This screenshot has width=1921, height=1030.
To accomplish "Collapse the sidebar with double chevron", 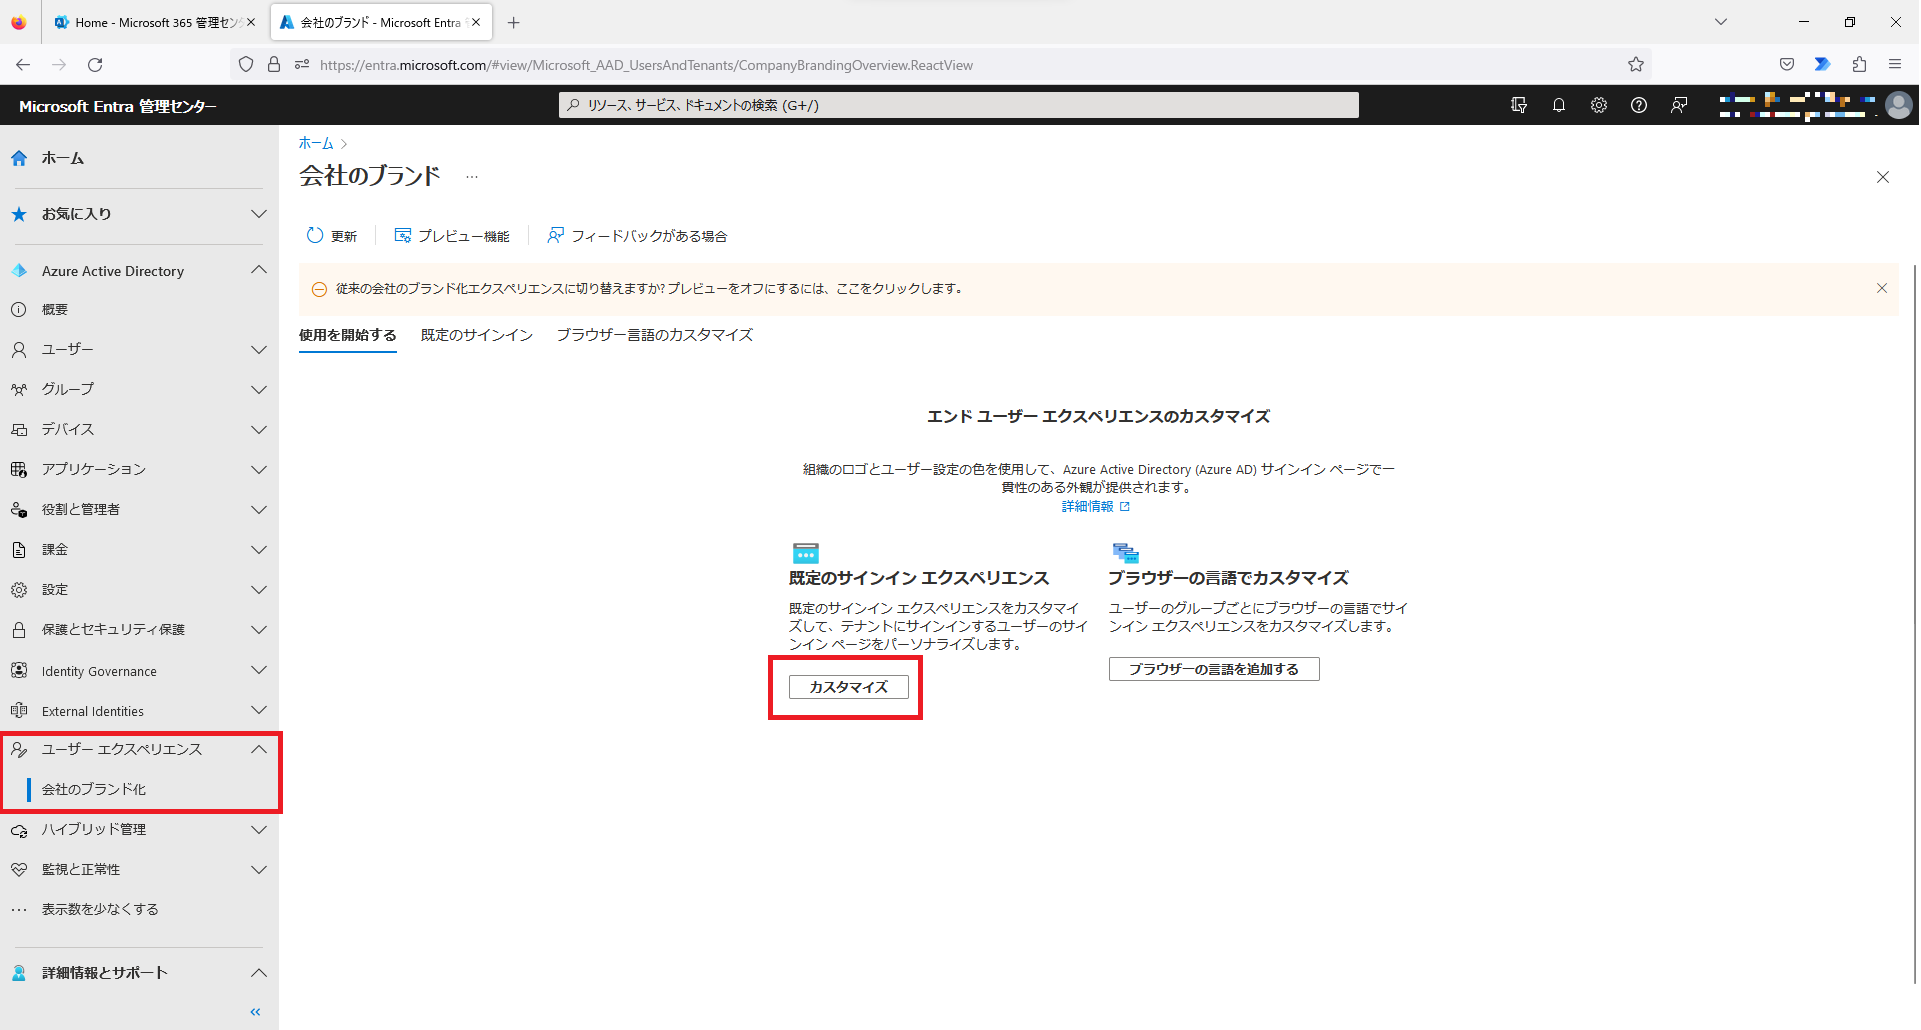I will (x=255, y=1012).
